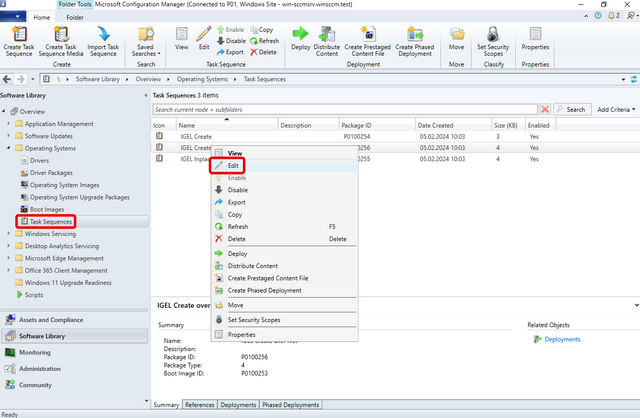Select Boot Images in the navigation tree
This screenshot has height=418, width=640.
pos(47,209)
